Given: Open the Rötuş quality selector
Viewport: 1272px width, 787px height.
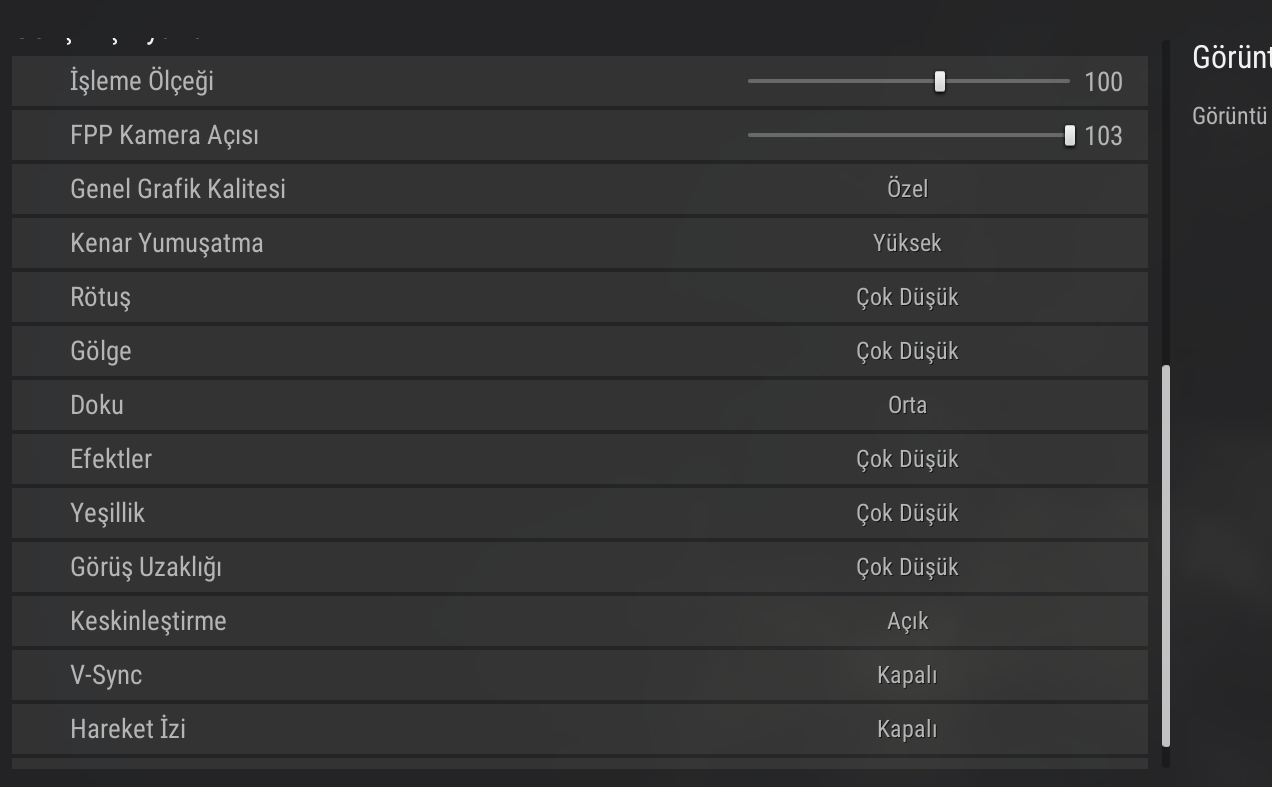Looking at the screenshot, I should coord(907,297).
